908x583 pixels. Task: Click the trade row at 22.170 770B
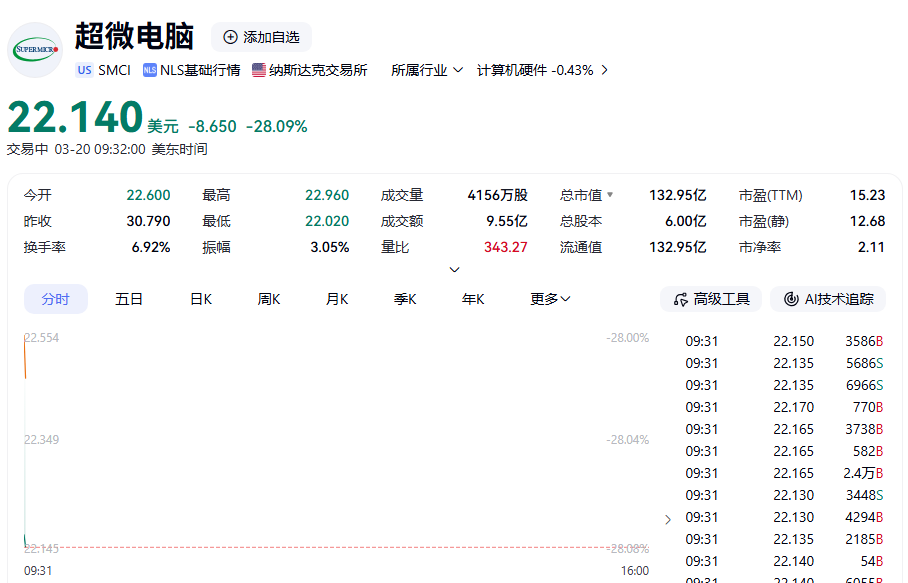point(784,407)
